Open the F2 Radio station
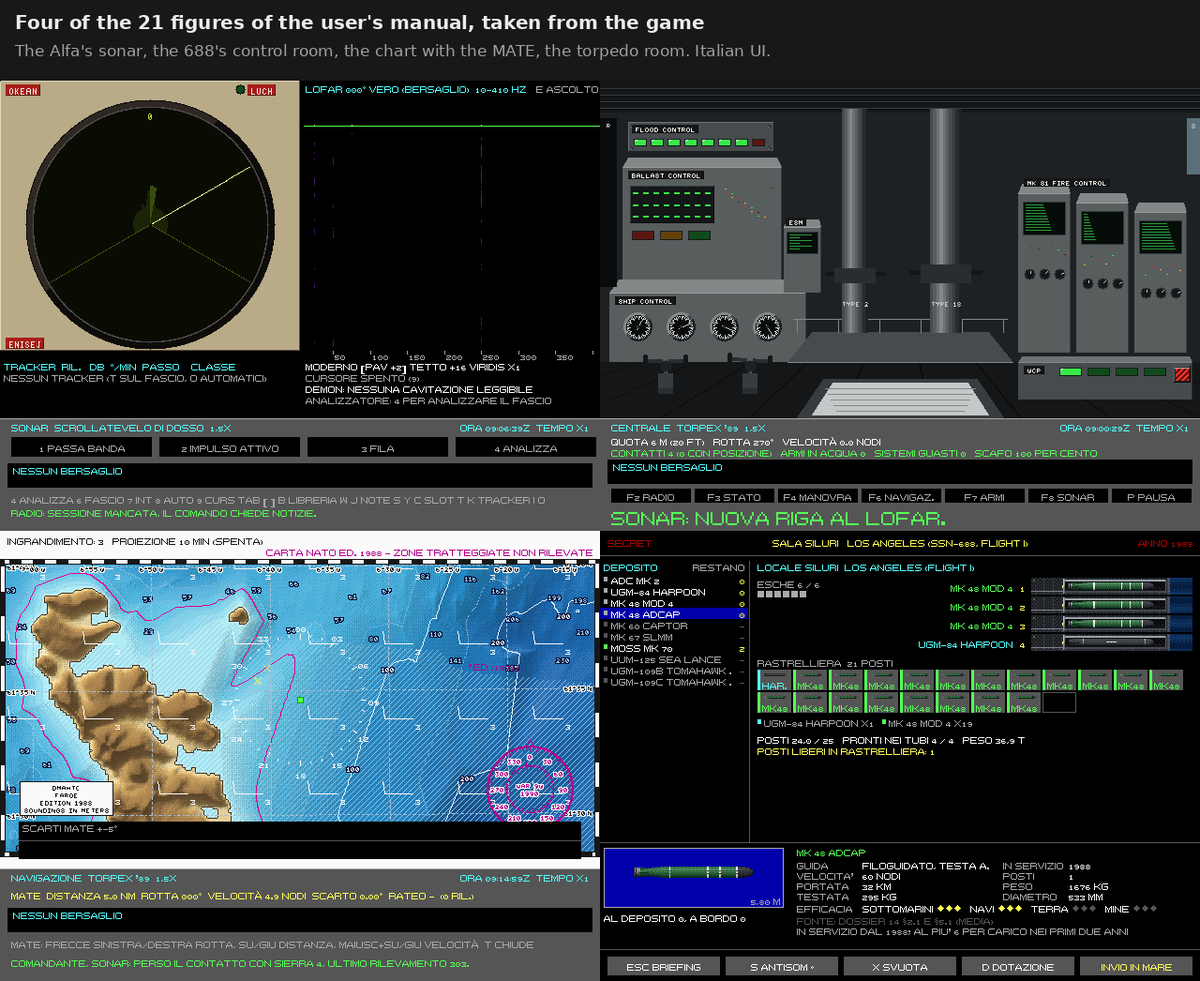 651,496
